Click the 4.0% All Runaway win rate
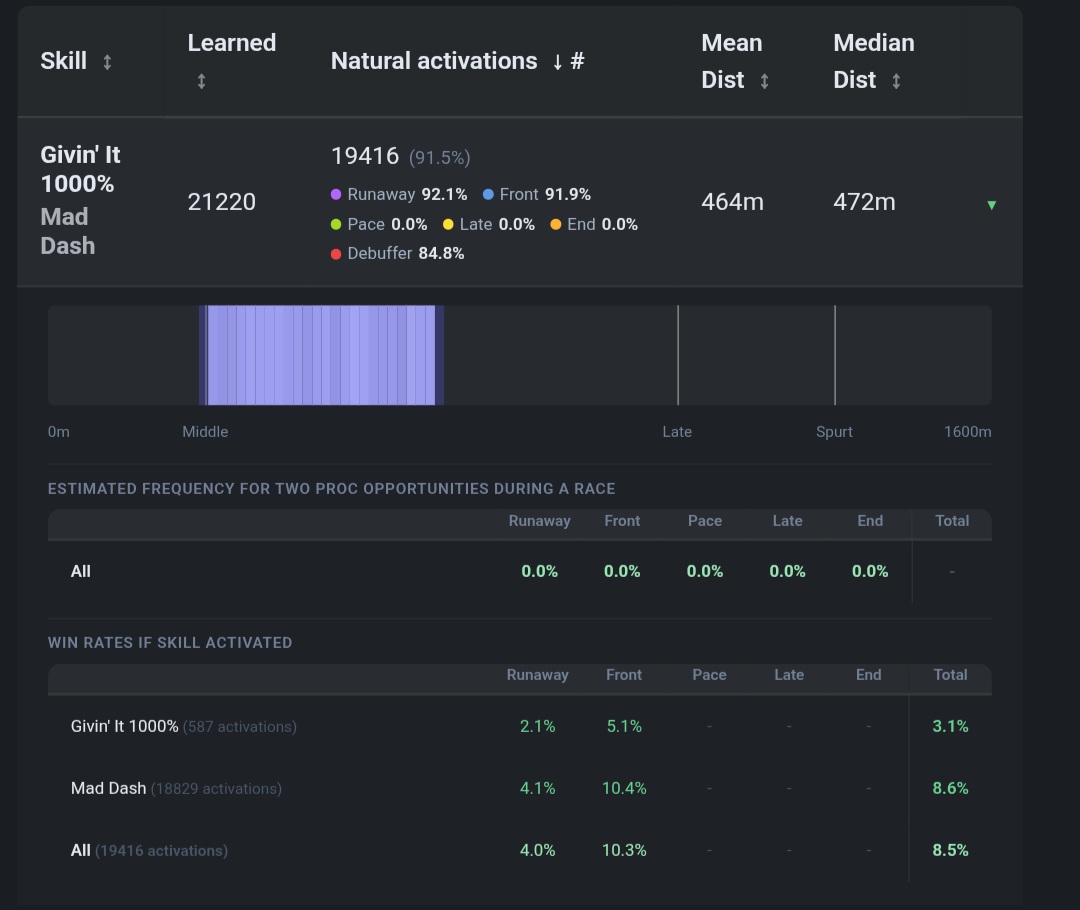The image size is (1080, 910). pyautogui.click(x=537, y=850)
